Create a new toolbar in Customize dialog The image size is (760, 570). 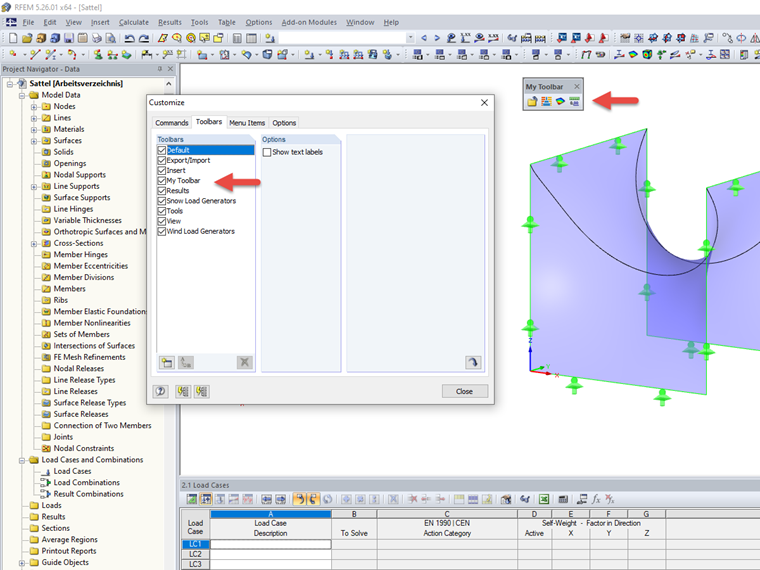click(x=167, y=363)
